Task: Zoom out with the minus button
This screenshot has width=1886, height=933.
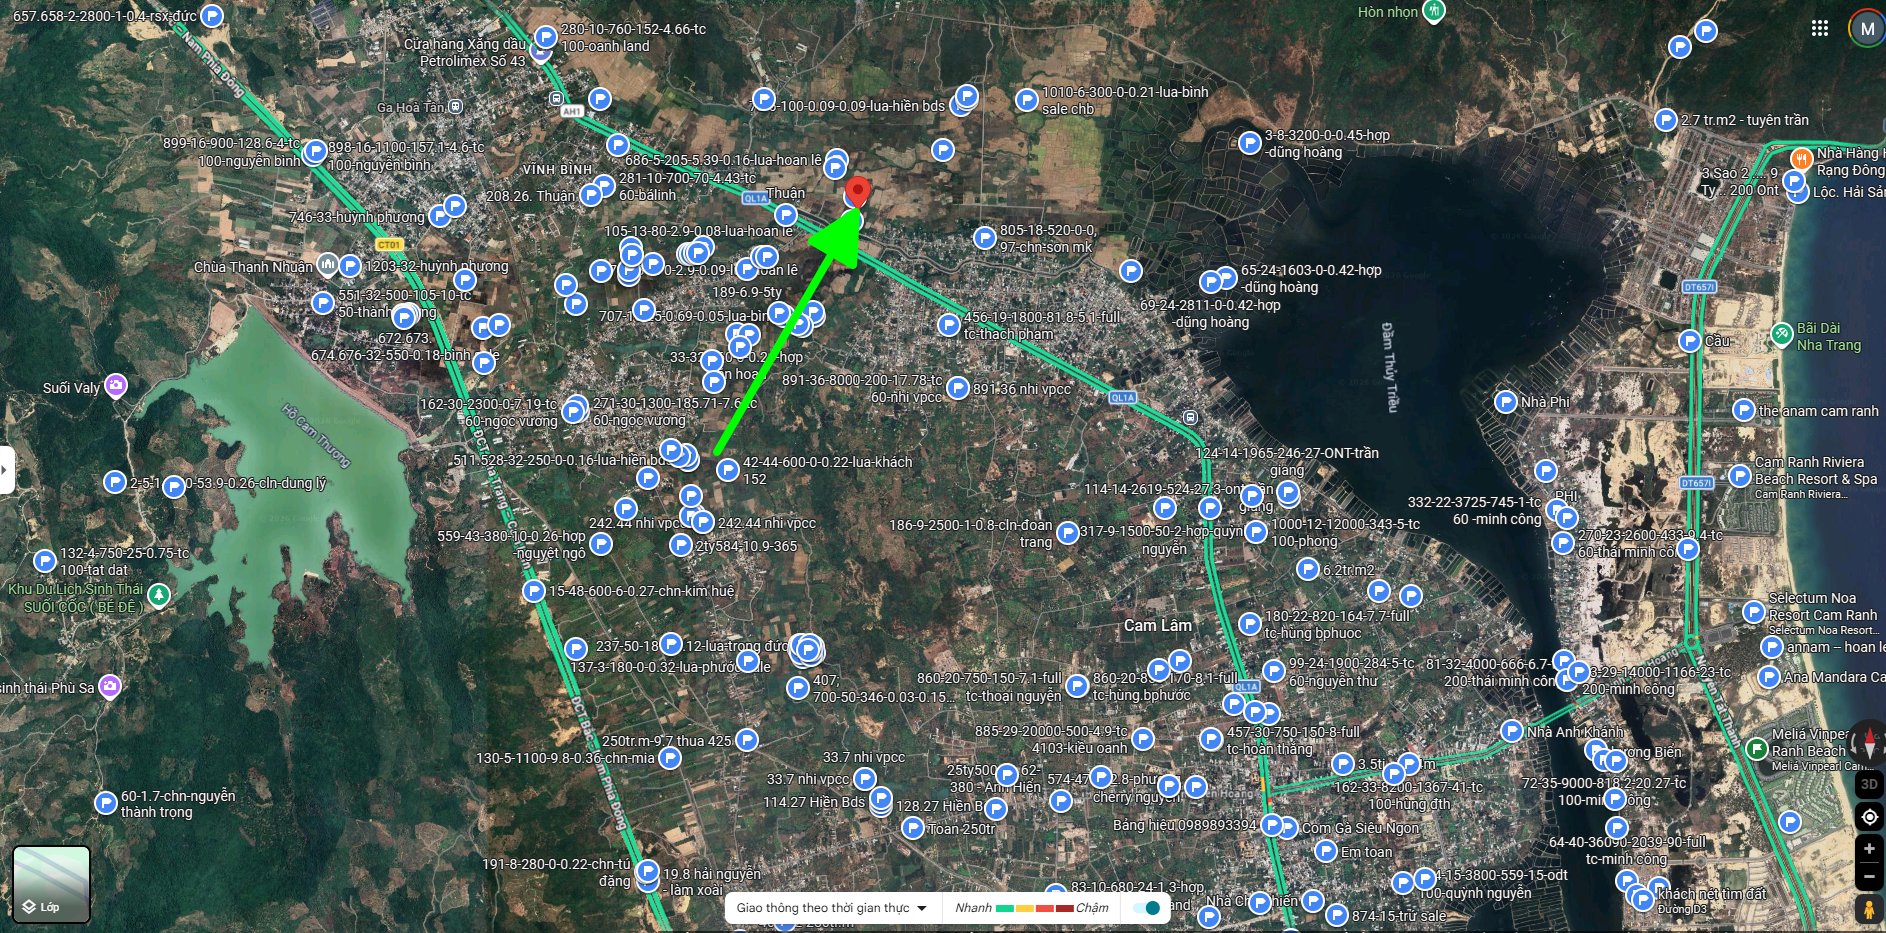Action: pyautogui.click(x=1869, y=876)
